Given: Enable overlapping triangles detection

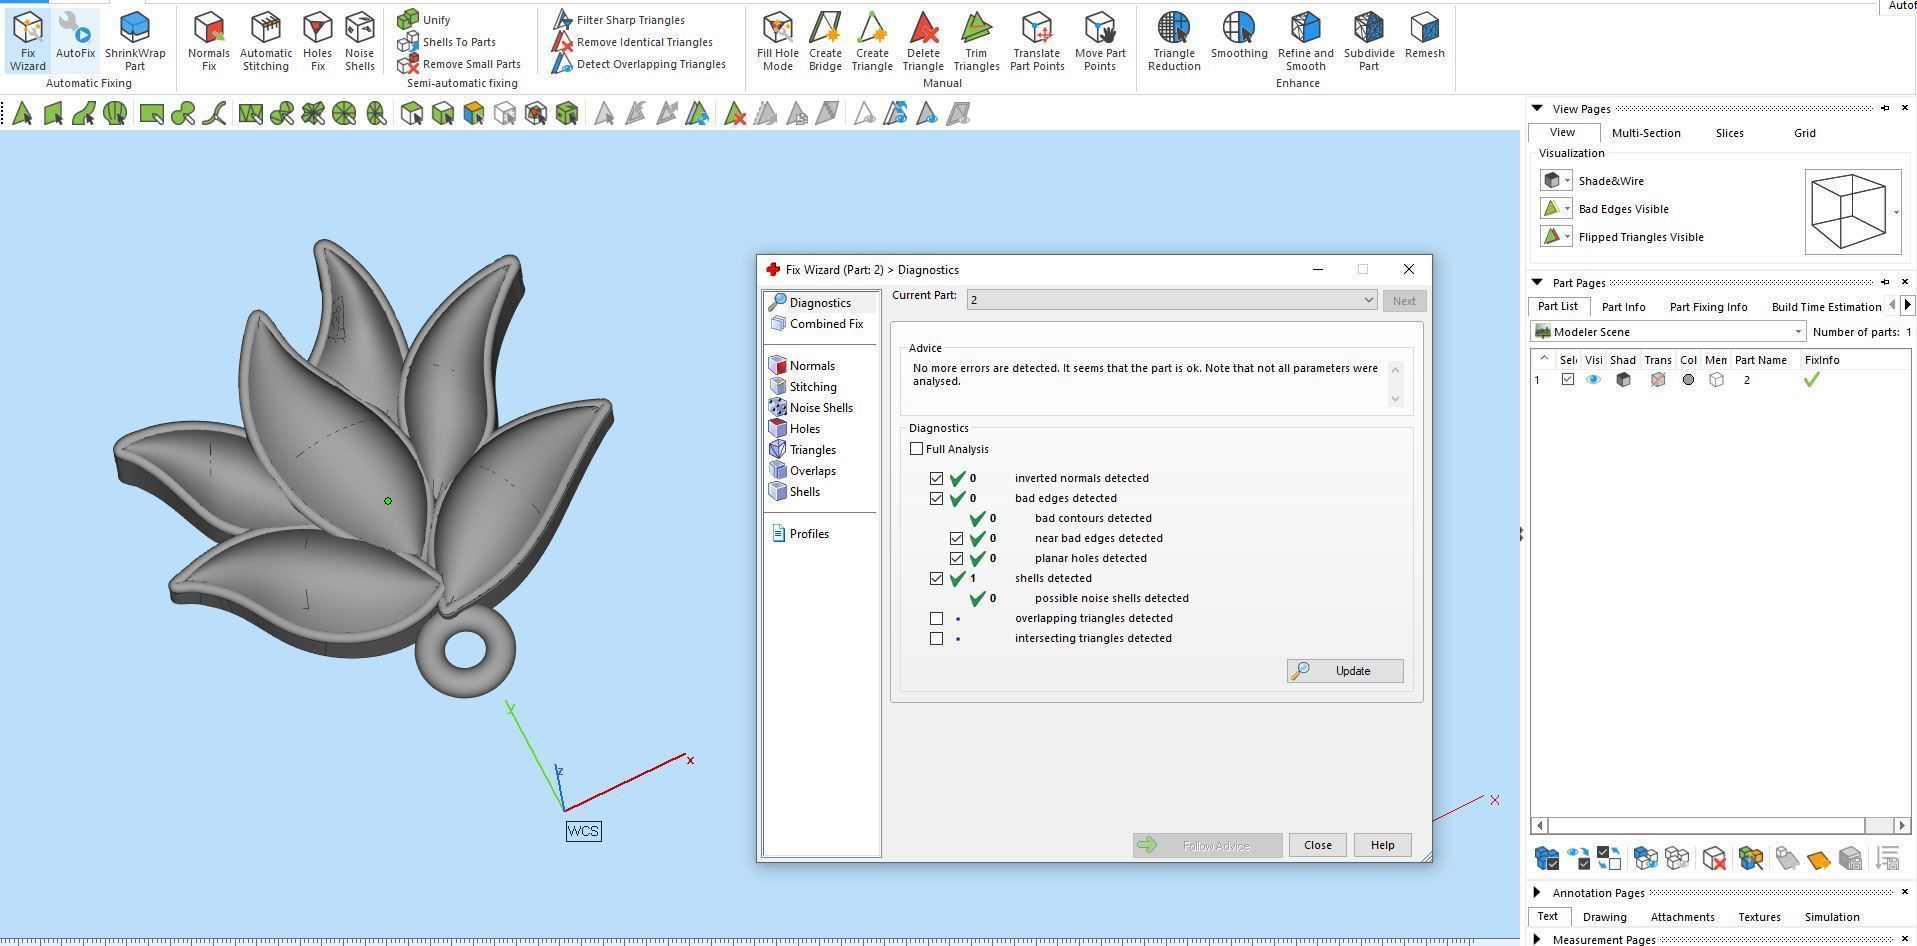Looking at the screenshot, I should [x=936, y=618].
